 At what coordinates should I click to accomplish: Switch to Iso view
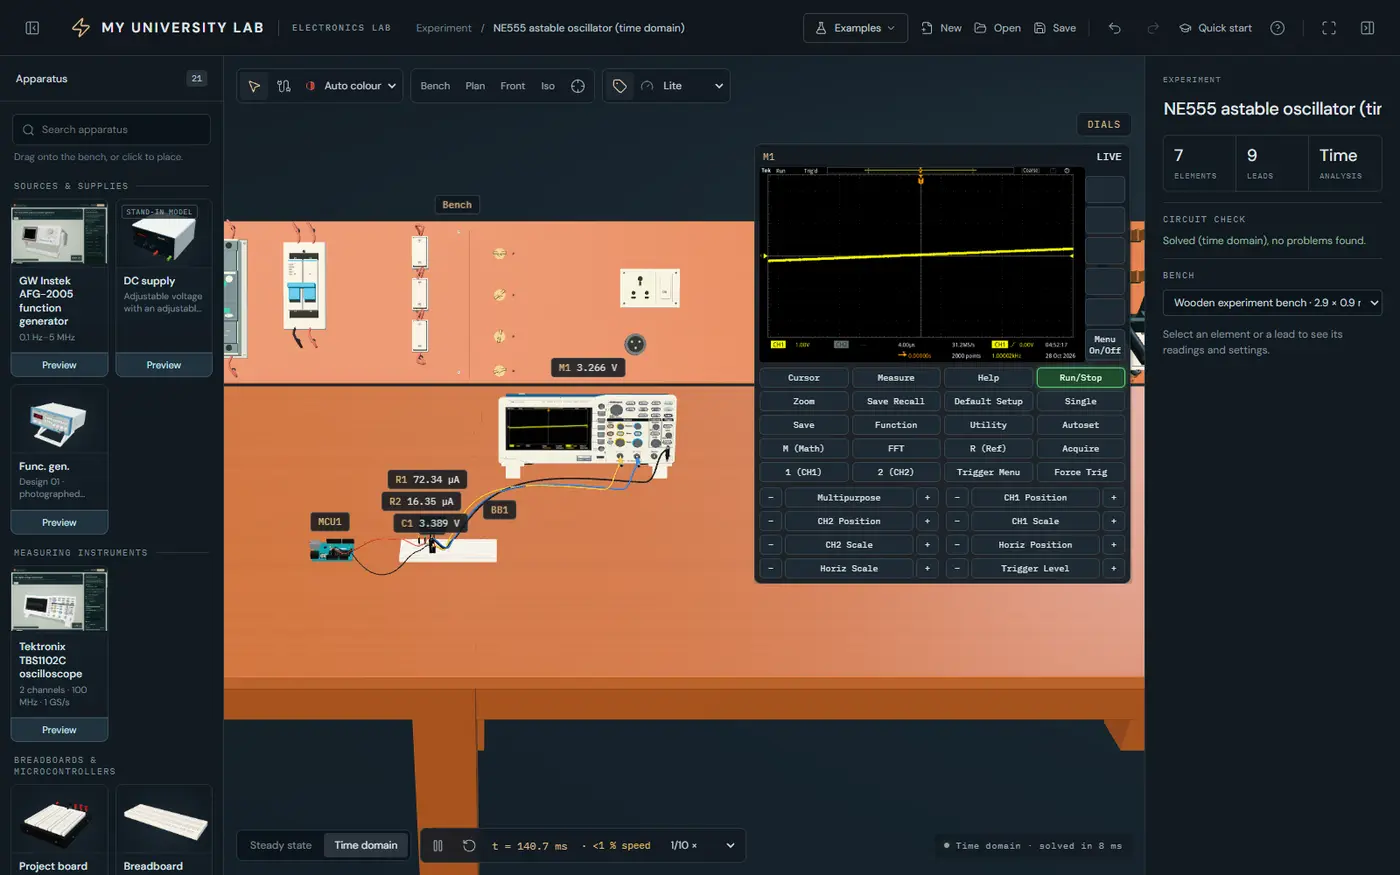coord(548,86)
